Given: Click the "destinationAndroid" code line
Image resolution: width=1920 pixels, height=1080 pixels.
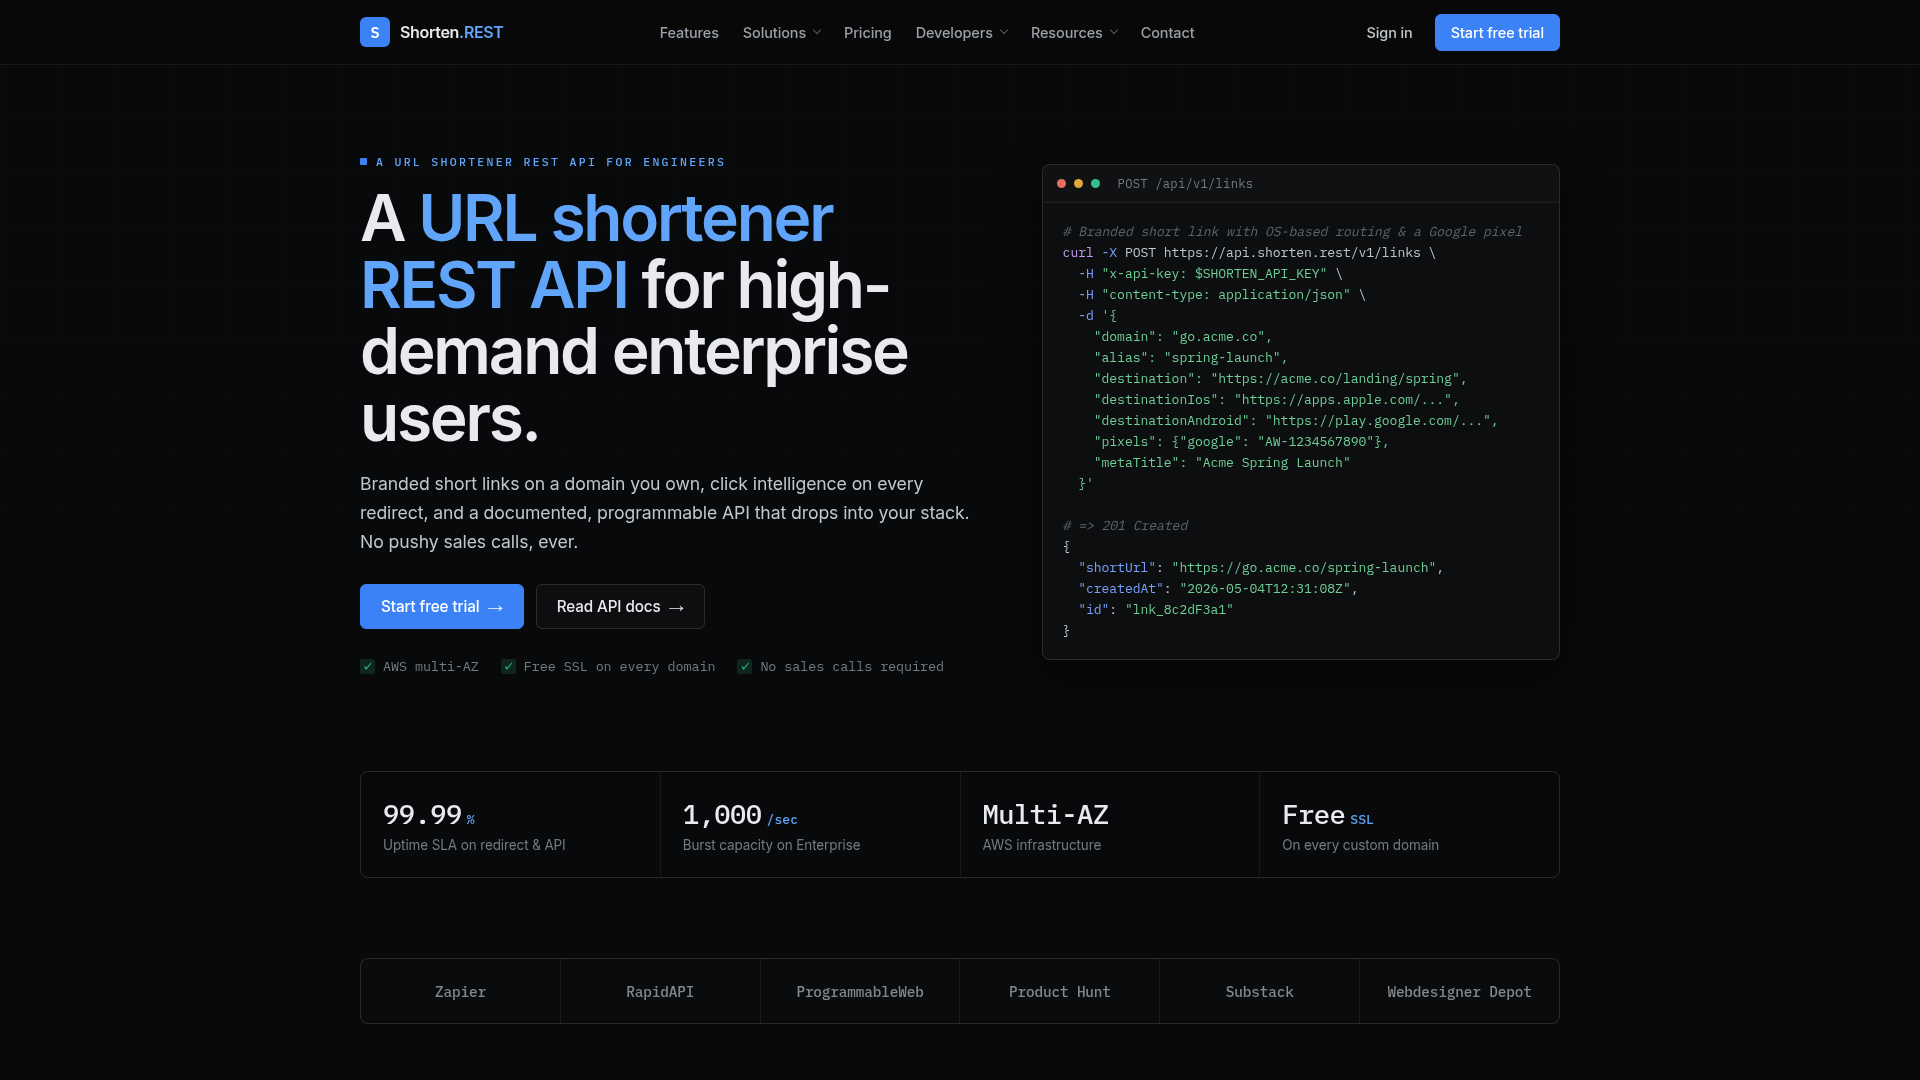Looking at the screenshot, I should point(1296,421).
